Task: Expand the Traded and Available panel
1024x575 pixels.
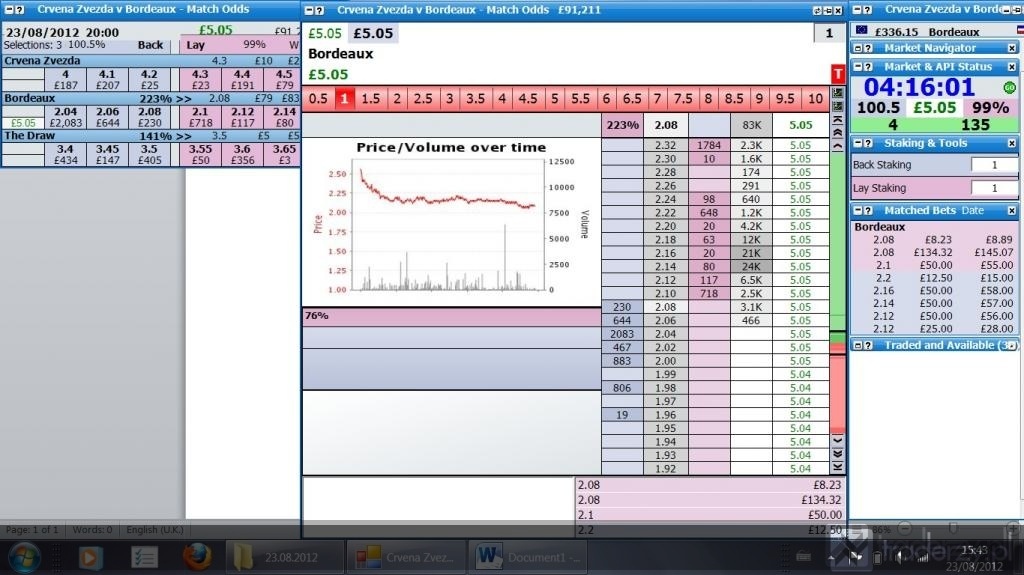Action: click(858, 345)
